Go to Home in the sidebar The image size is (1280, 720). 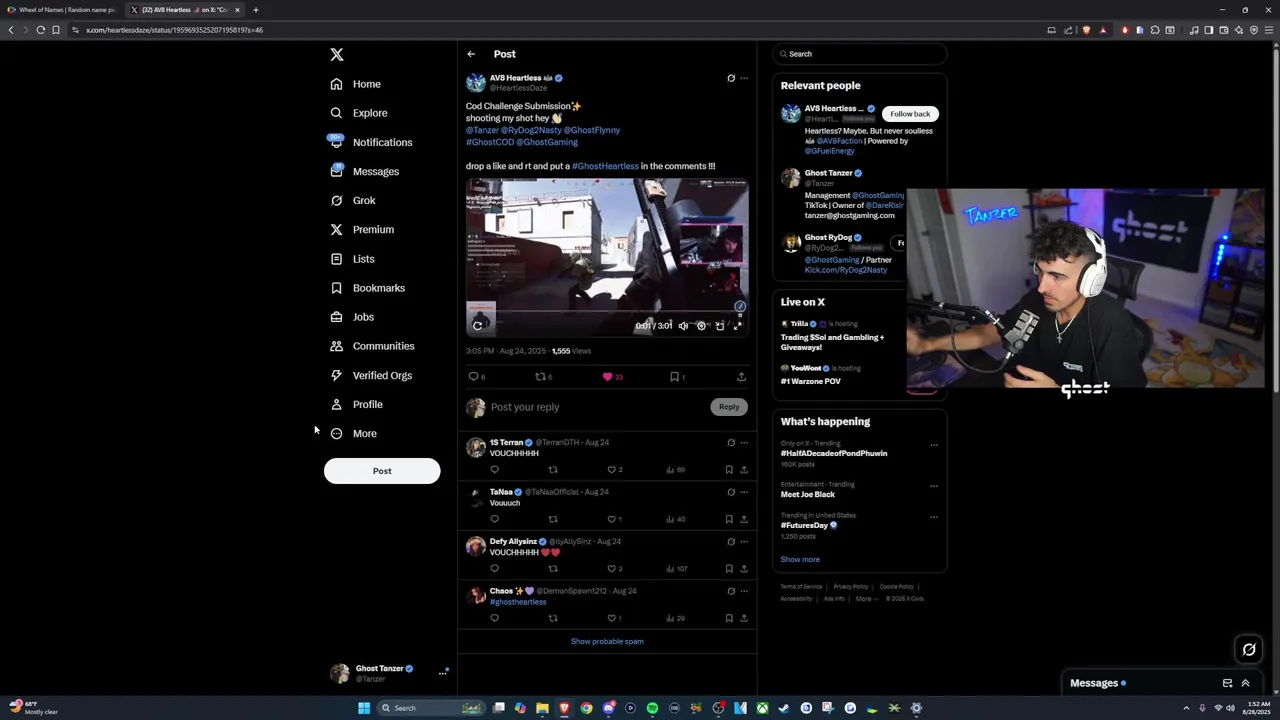(355, 84)
